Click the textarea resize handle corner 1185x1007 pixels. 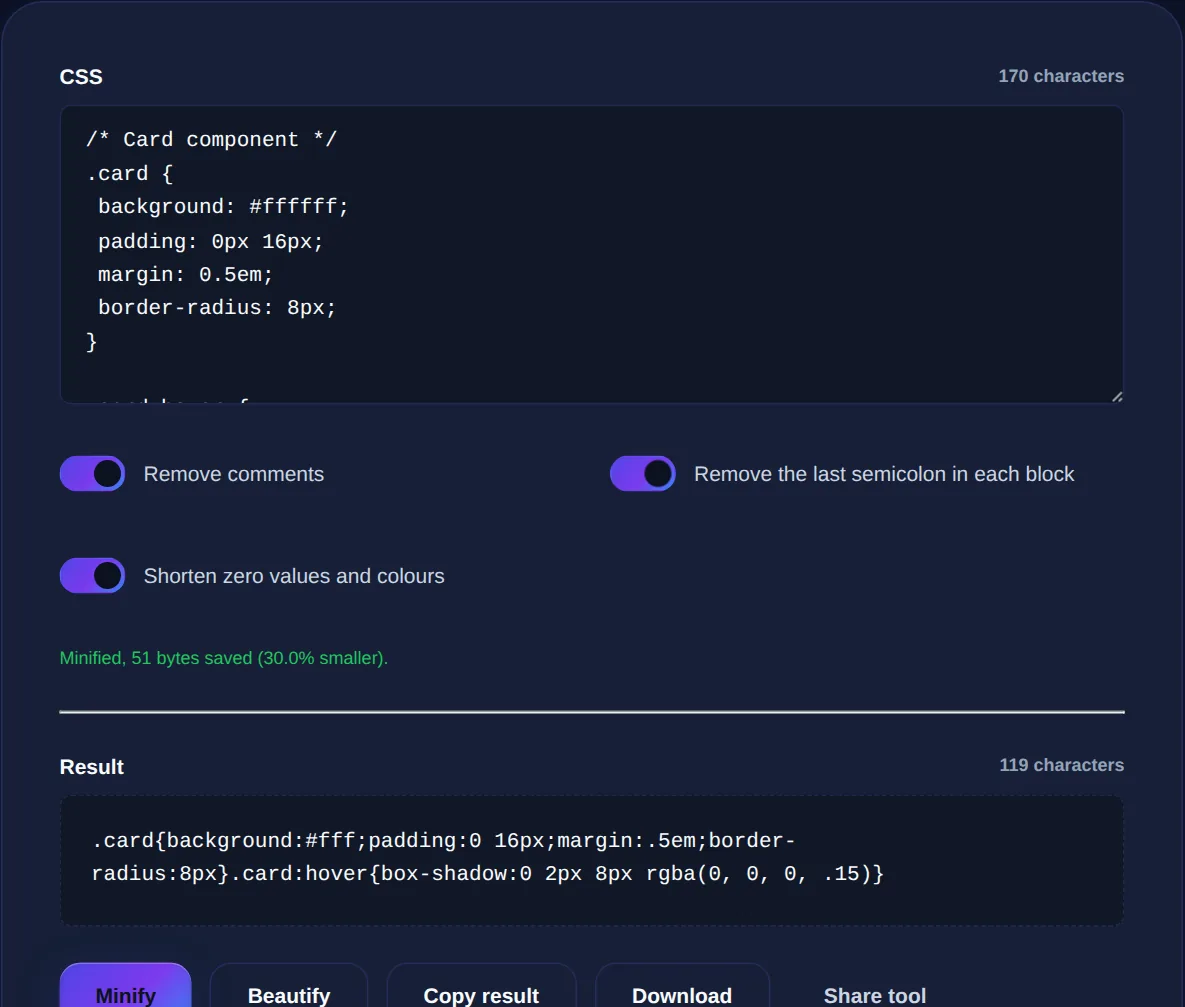point(1117,396)
